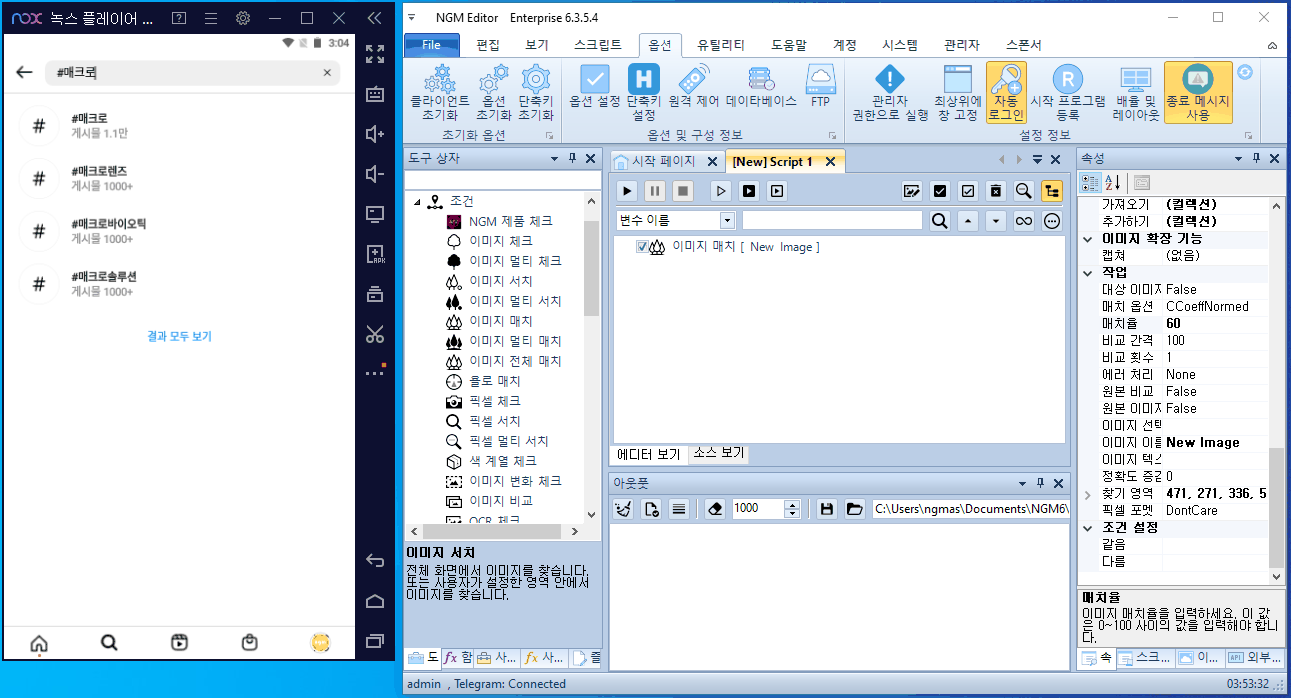Open the 아웃풋 panel dropdown arrow

click(1022, 482)
